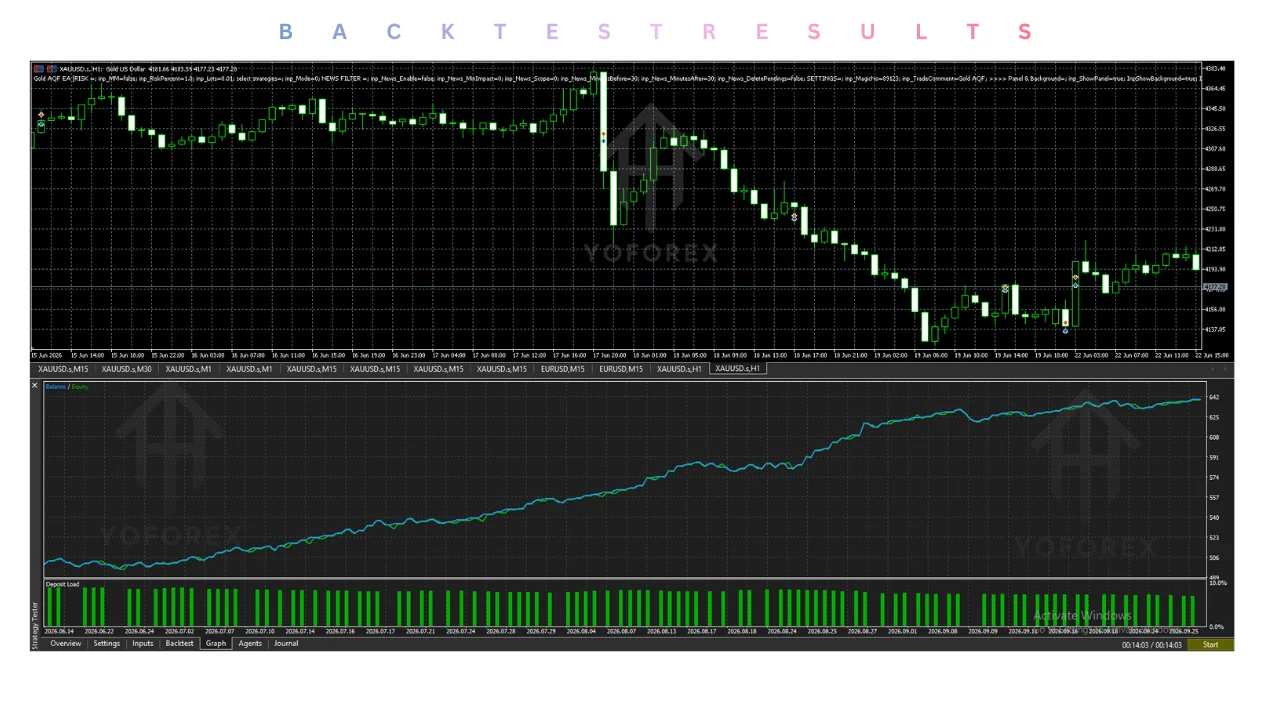Click the Deposit Load label
Viewport: 1280px width, 720px height.
tap(62, 584)
